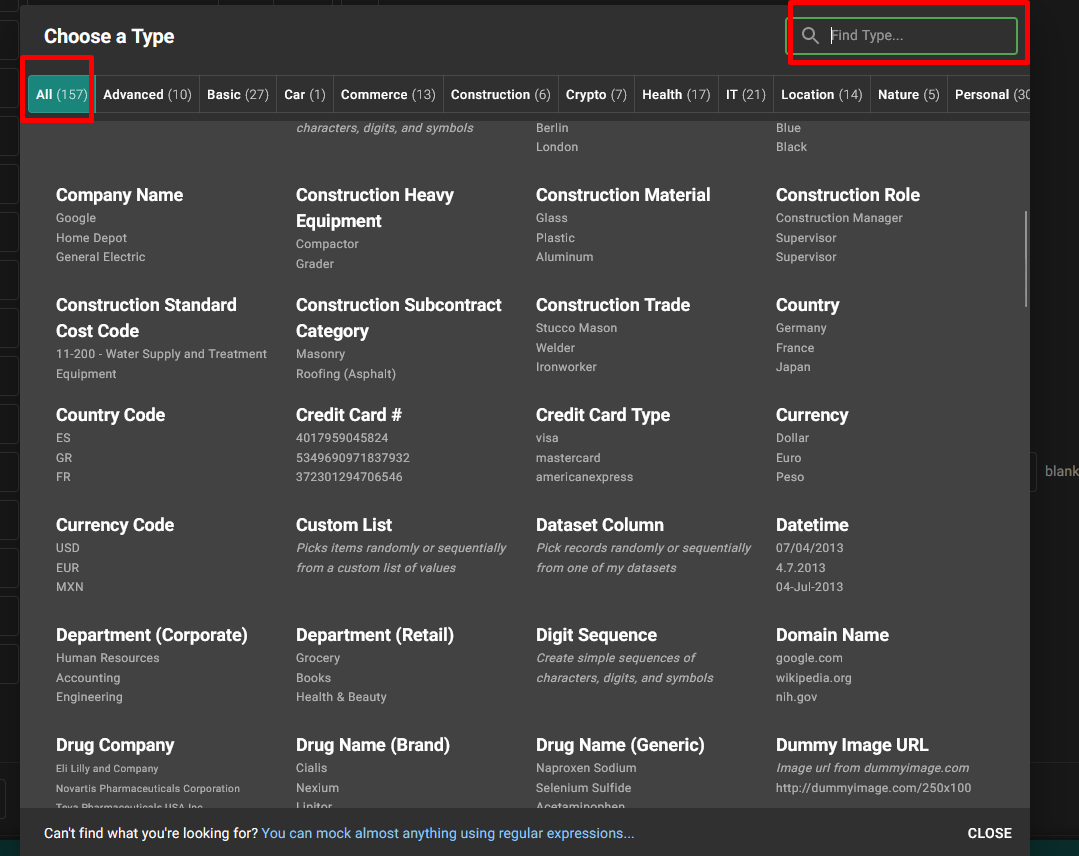Open the Commerce (13) tab
The width and height of the screenshot is (1079, 856).
point(388,94)
